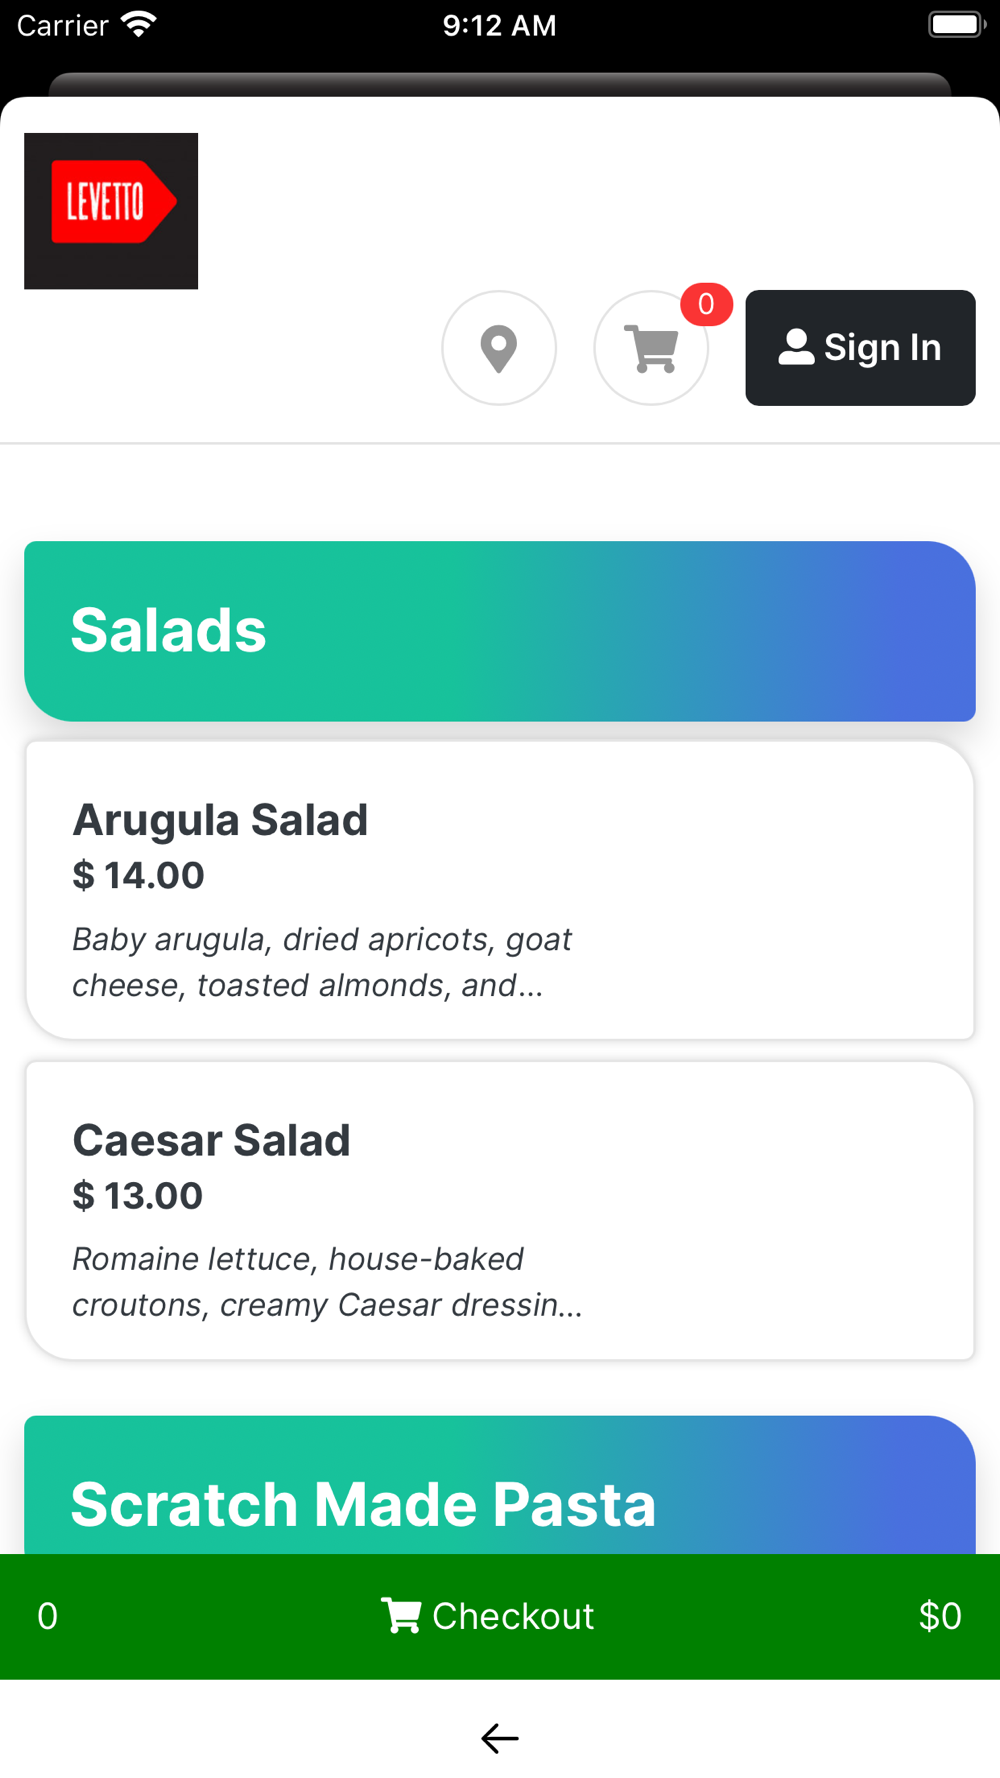The image size is (1000, 1778).
Task: Expand the truncated Caesar Salad description
Action: [327, 1282]
